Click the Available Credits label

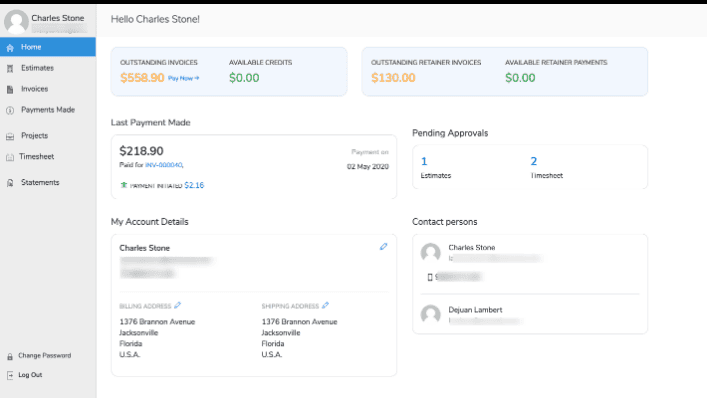(261, 63)
